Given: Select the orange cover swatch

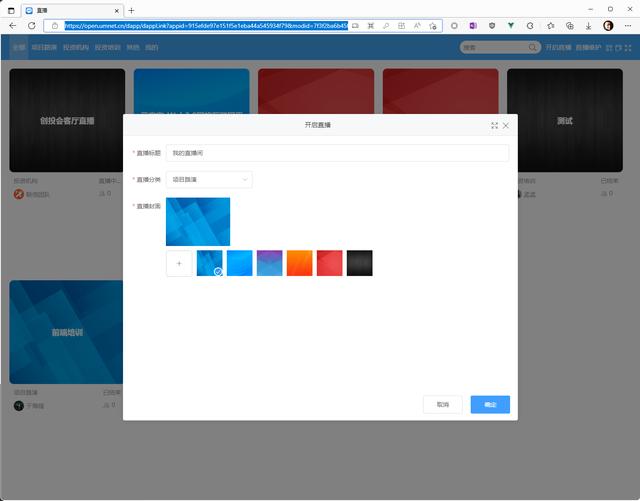Looking at the screenshot, I should 300,263.
